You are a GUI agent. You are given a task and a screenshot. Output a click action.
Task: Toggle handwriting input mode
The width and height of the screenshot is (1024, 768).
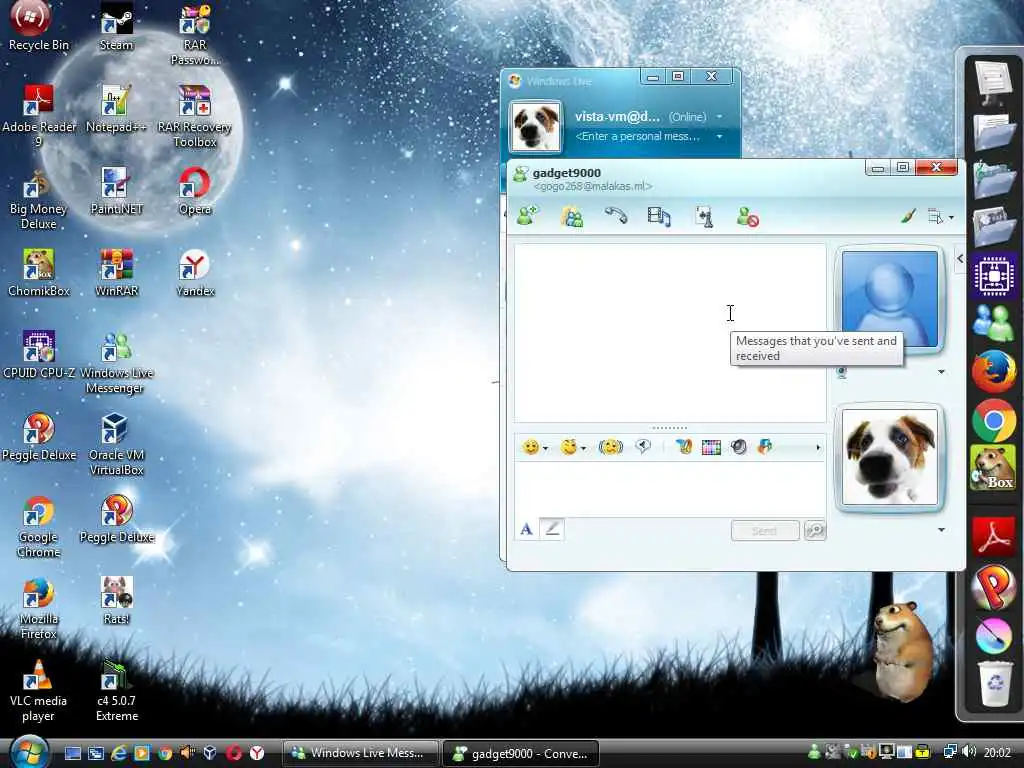(552, 529)
